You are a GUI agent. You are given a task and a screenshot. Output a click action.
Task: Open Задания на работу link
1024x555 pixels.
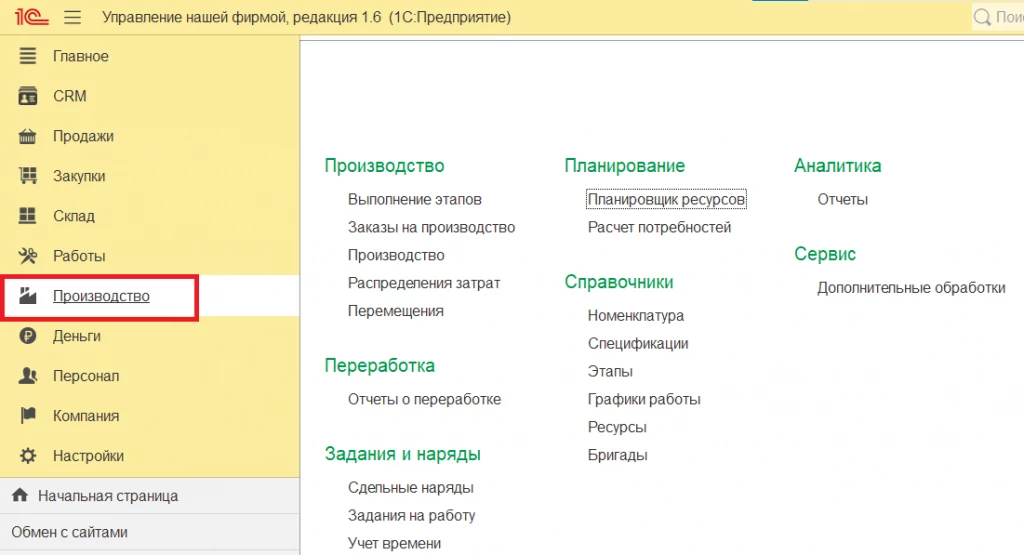coord(411,515)
